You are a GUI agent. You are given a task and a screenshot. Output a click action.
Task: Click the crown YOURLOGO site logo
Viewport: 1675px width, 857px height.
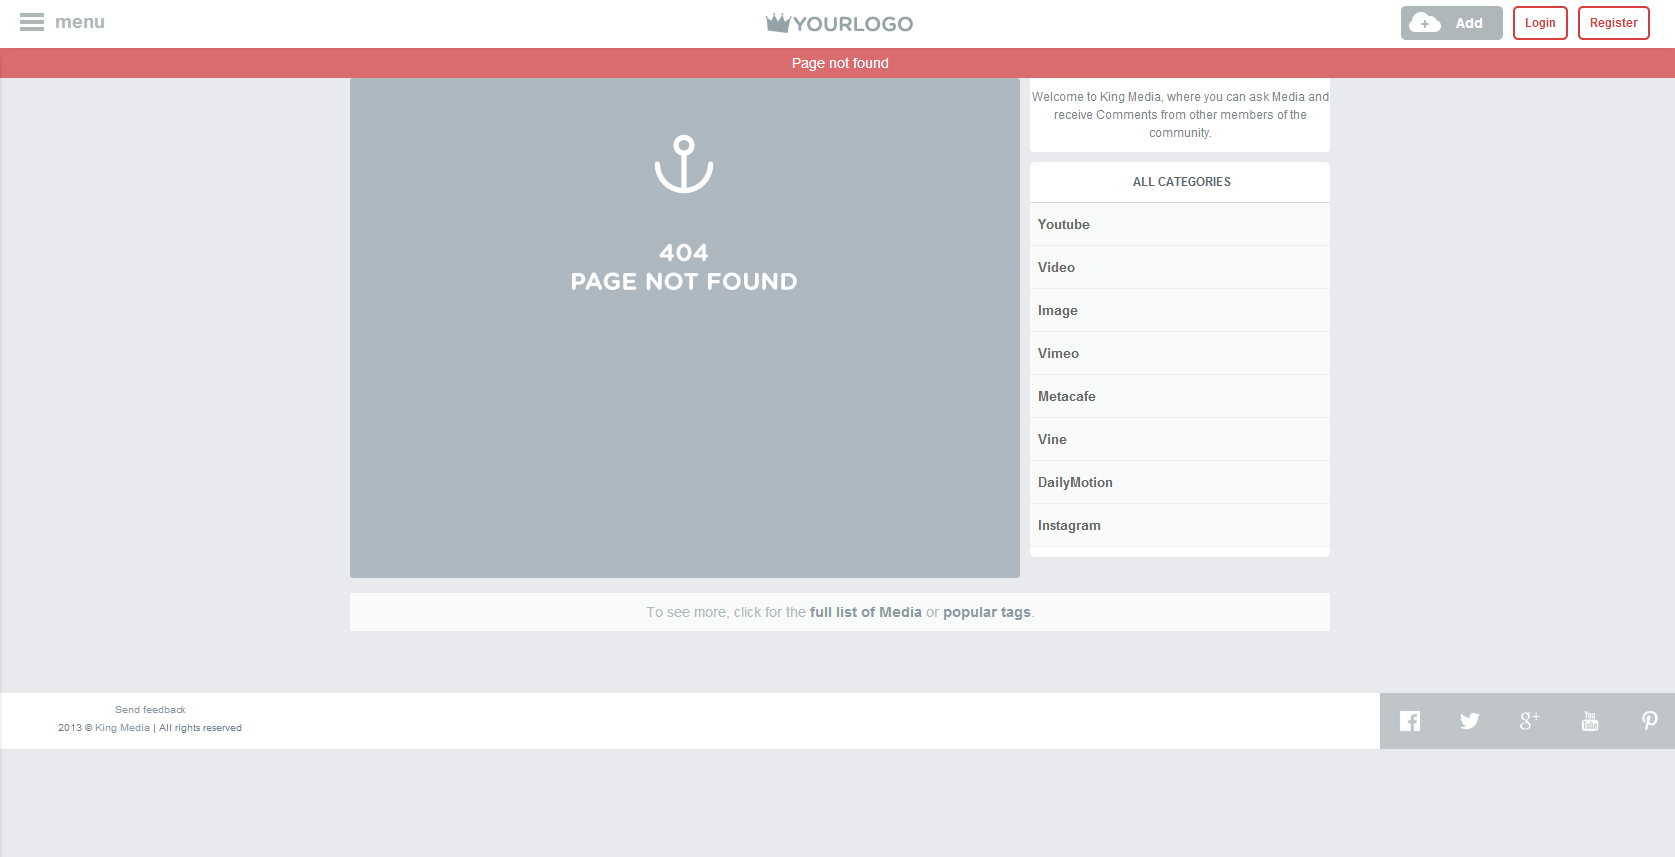[839, 23]
